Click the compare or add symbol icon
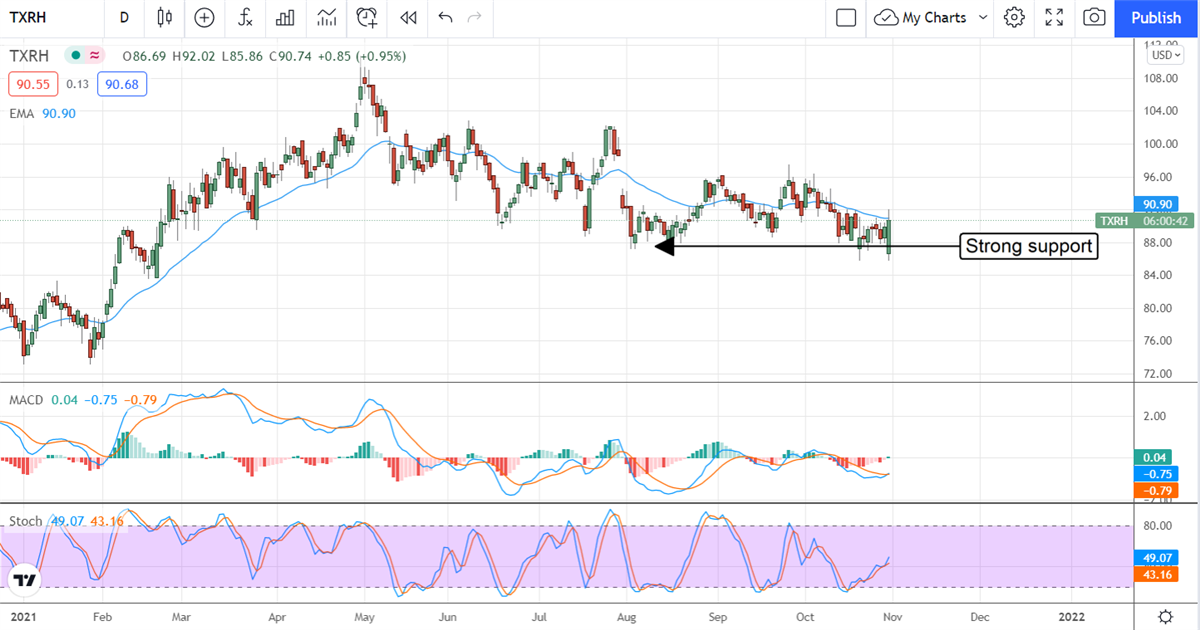 (205, 17)
